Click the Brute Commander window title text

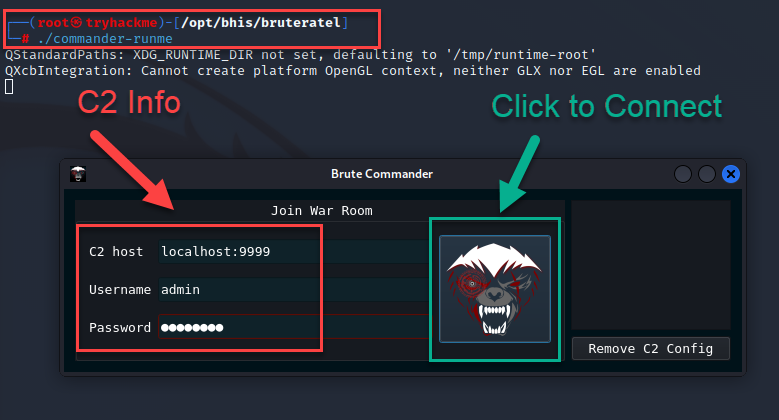(381, 174)
